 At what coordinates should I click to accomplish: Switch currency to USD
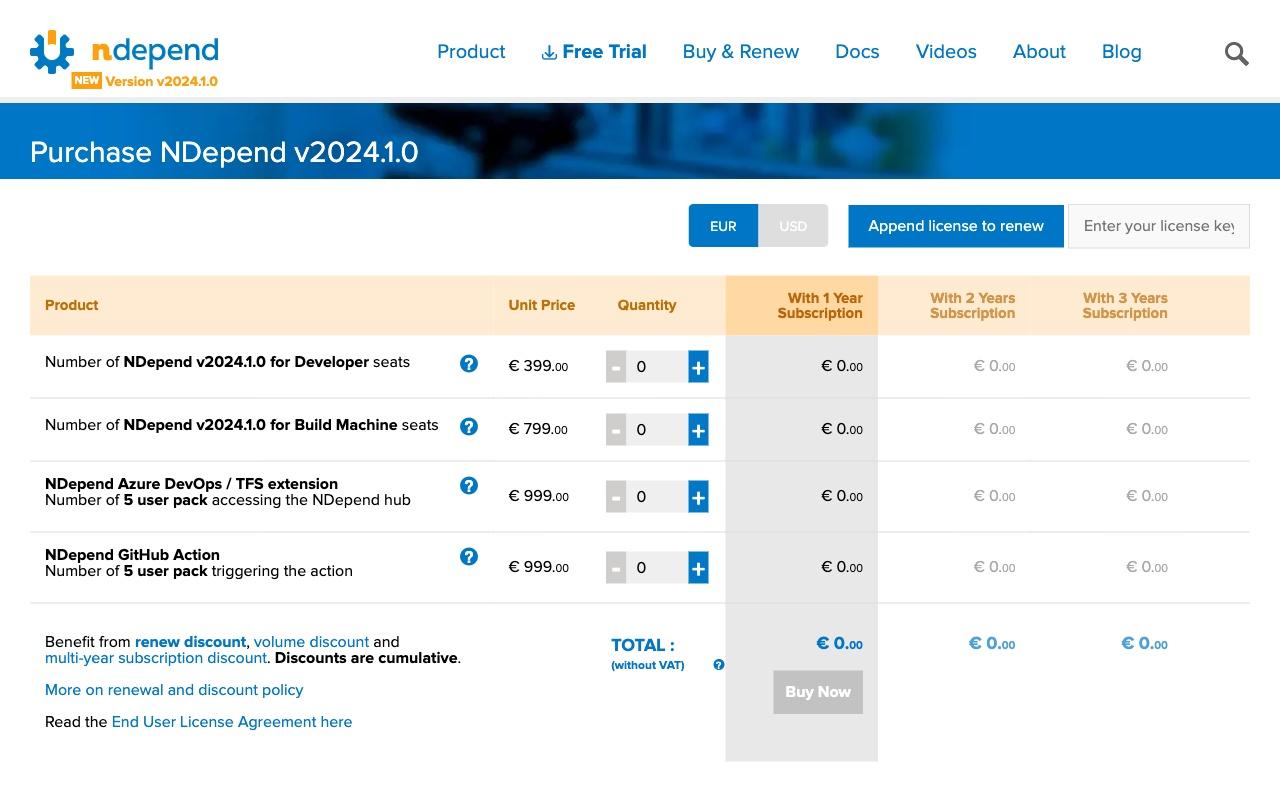click(x=793, y=226)
